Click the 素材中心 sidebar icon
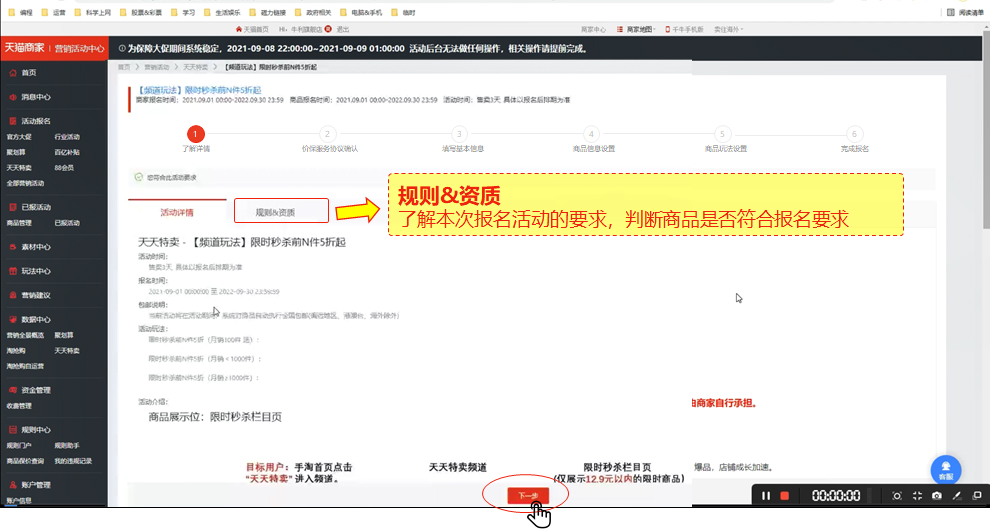Screen dimensions: 990x532 [12, 247]
